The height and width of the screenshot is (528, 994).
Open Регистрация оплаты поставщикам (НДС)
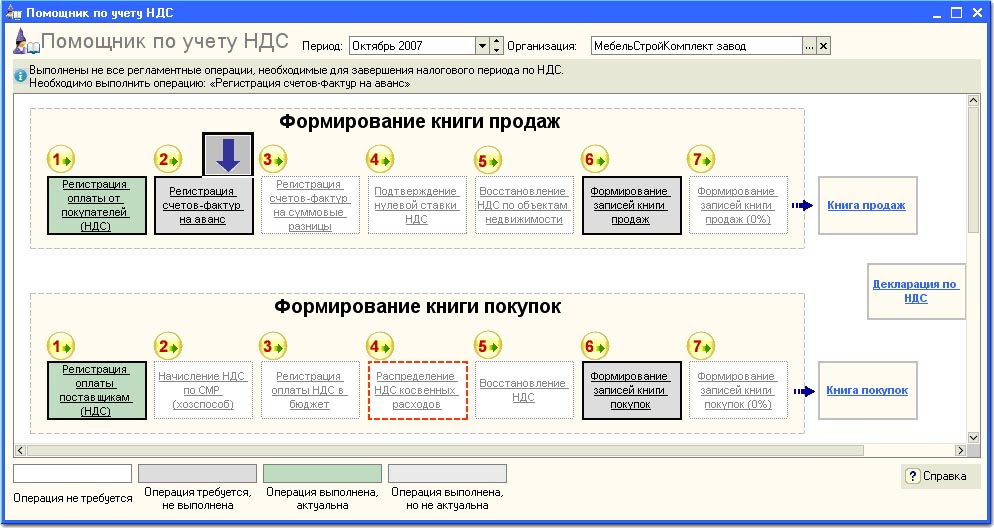pyautogui.click(x=97, y=390)
